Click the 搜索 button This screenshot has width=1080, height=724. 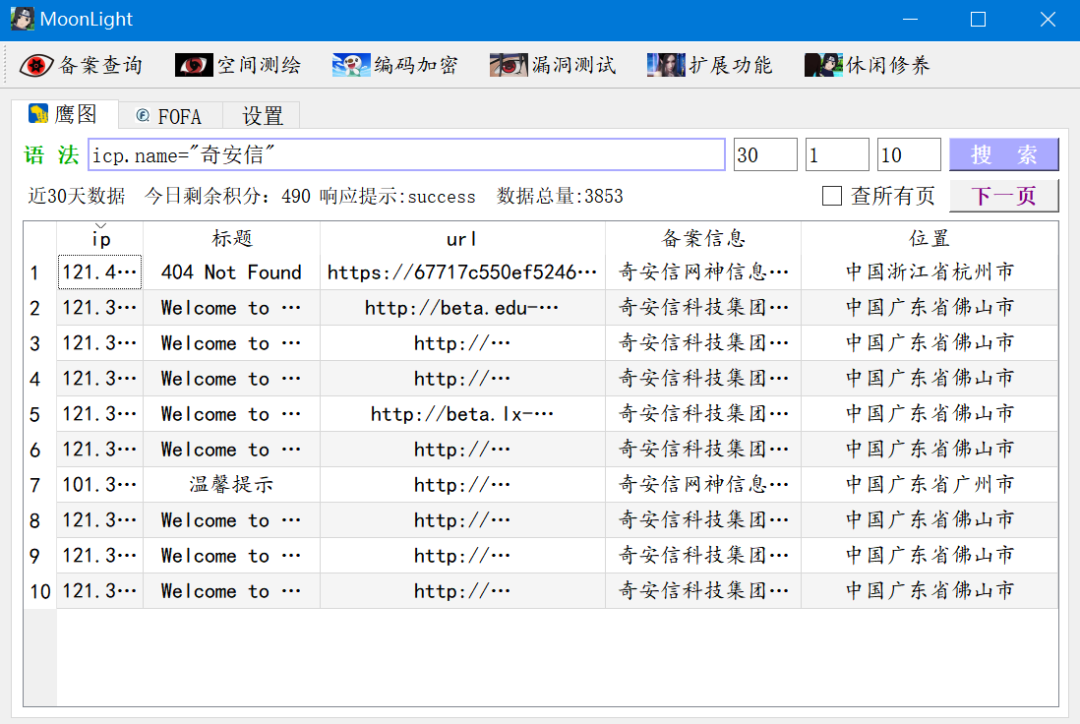(x=1004, y=154)
